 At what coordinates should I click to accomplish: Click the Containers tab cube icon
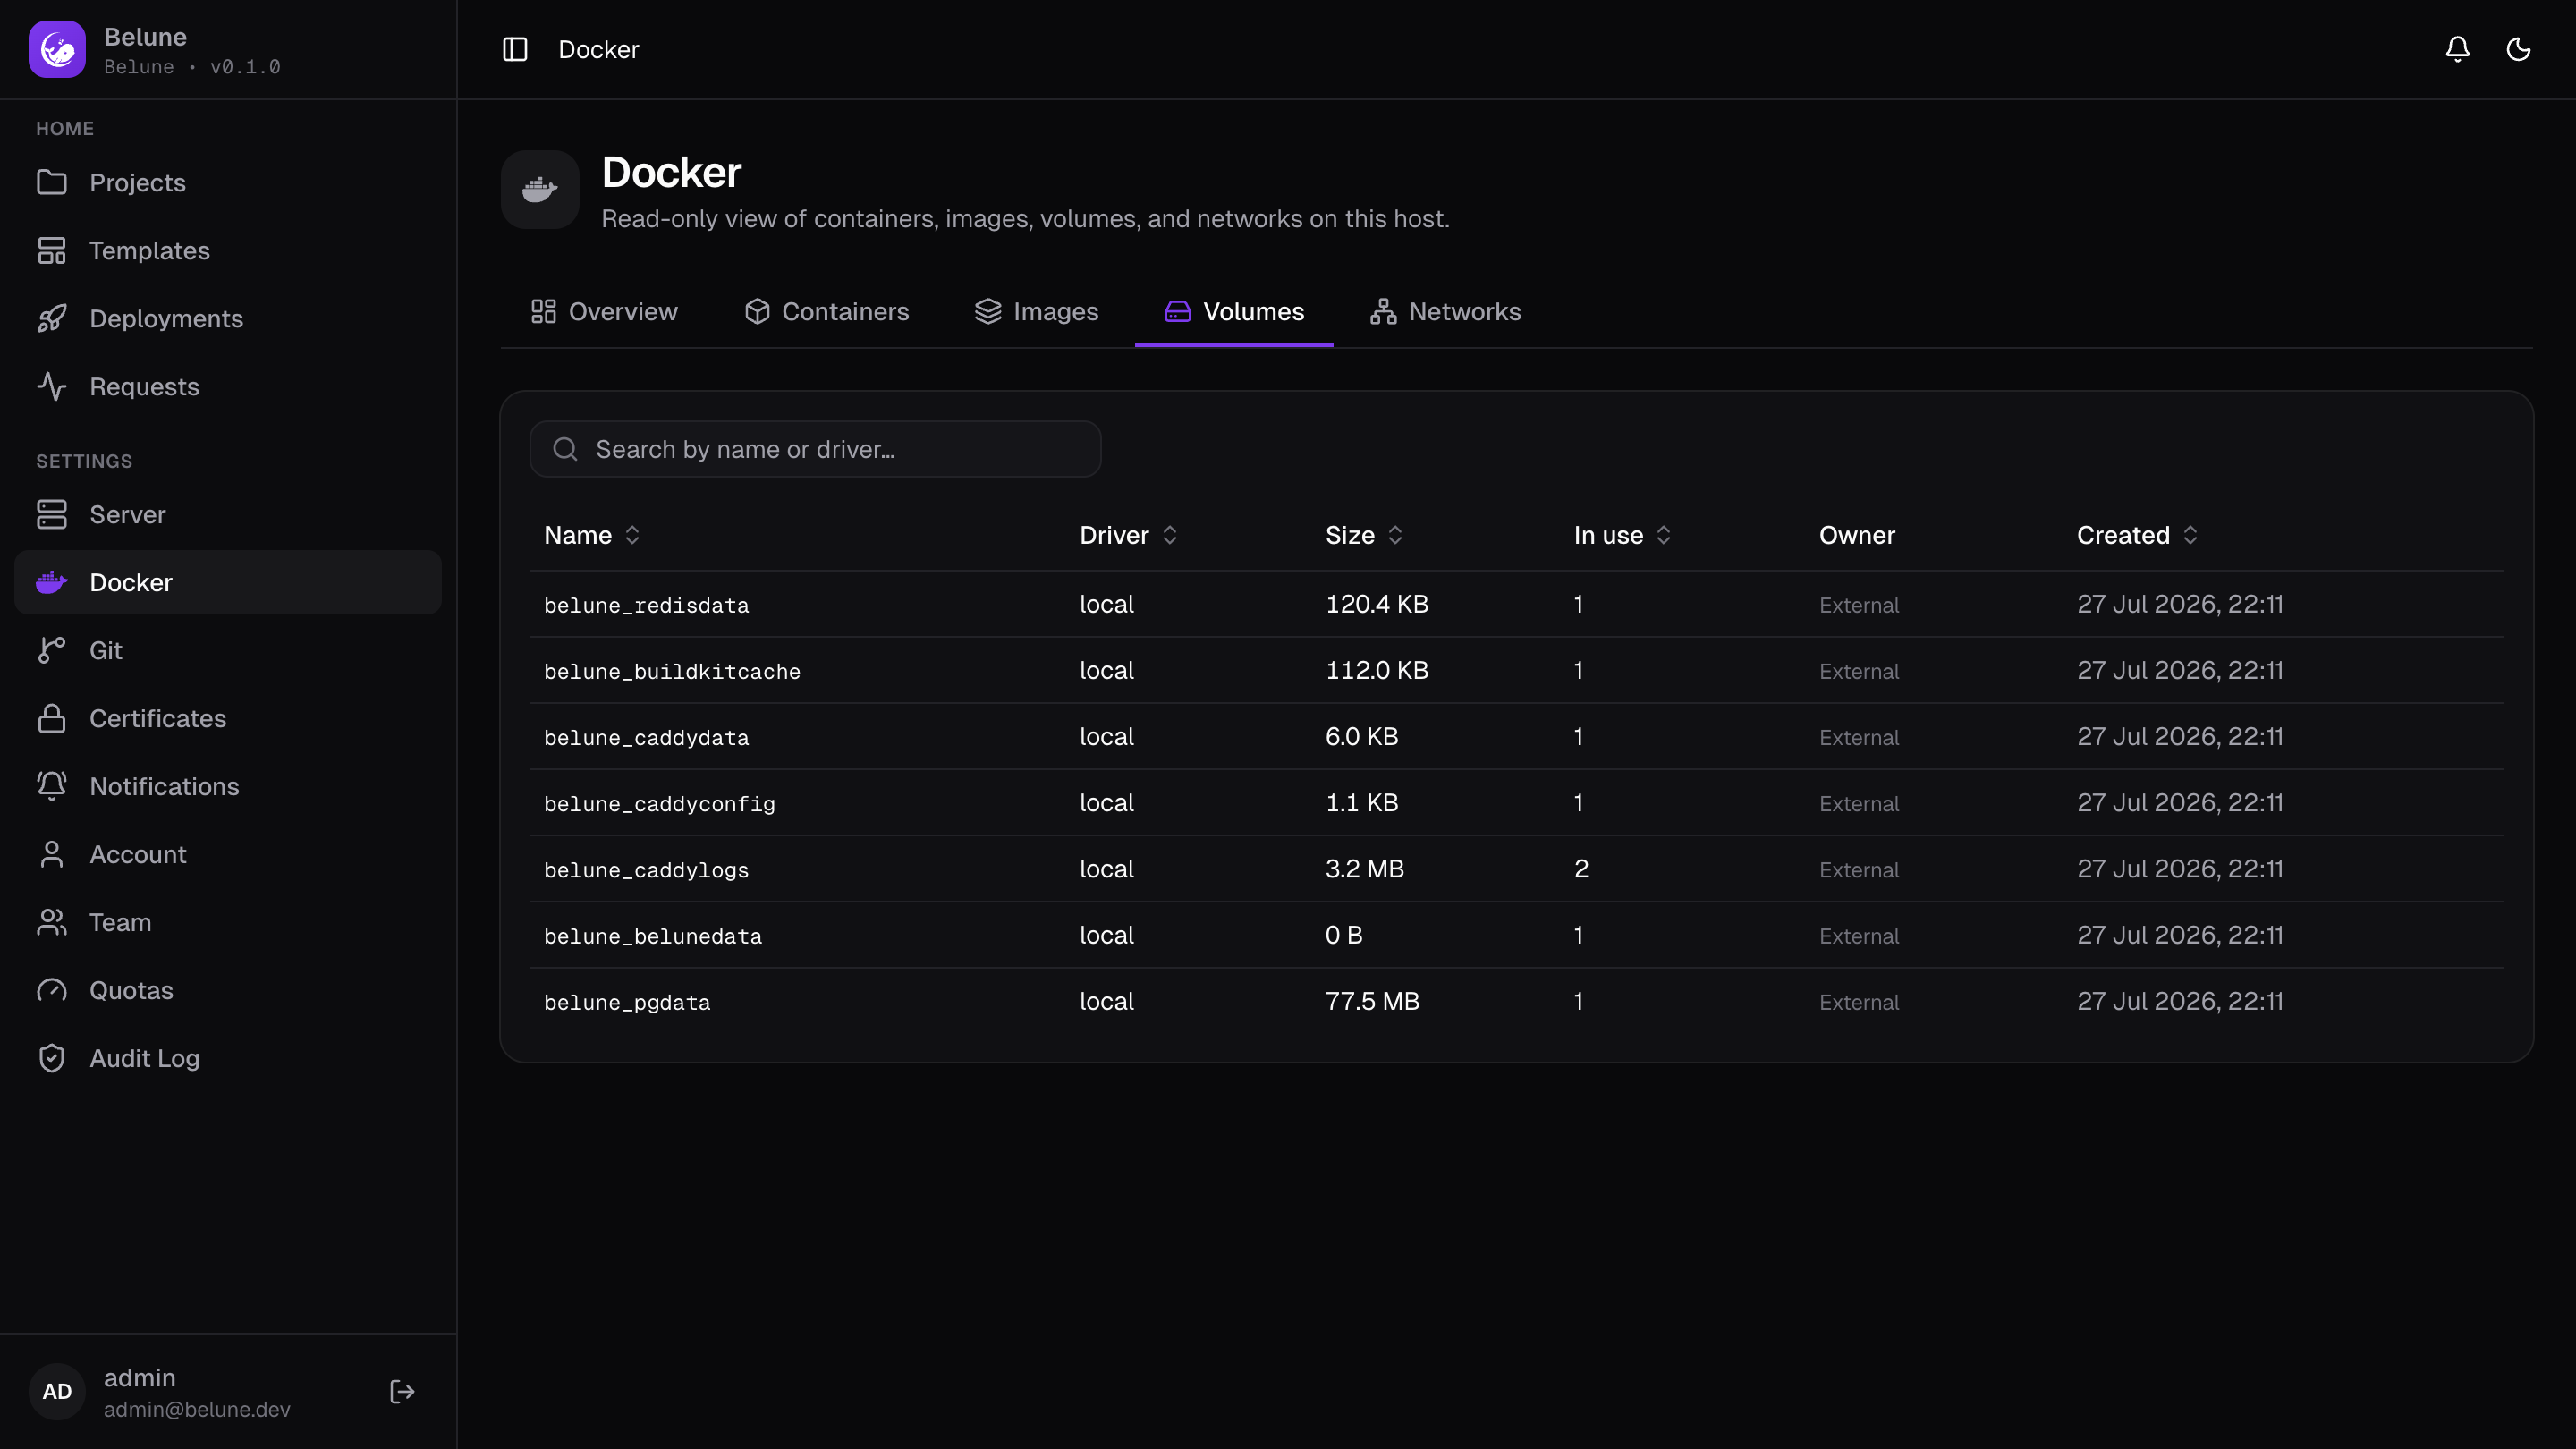coord(758,311)
